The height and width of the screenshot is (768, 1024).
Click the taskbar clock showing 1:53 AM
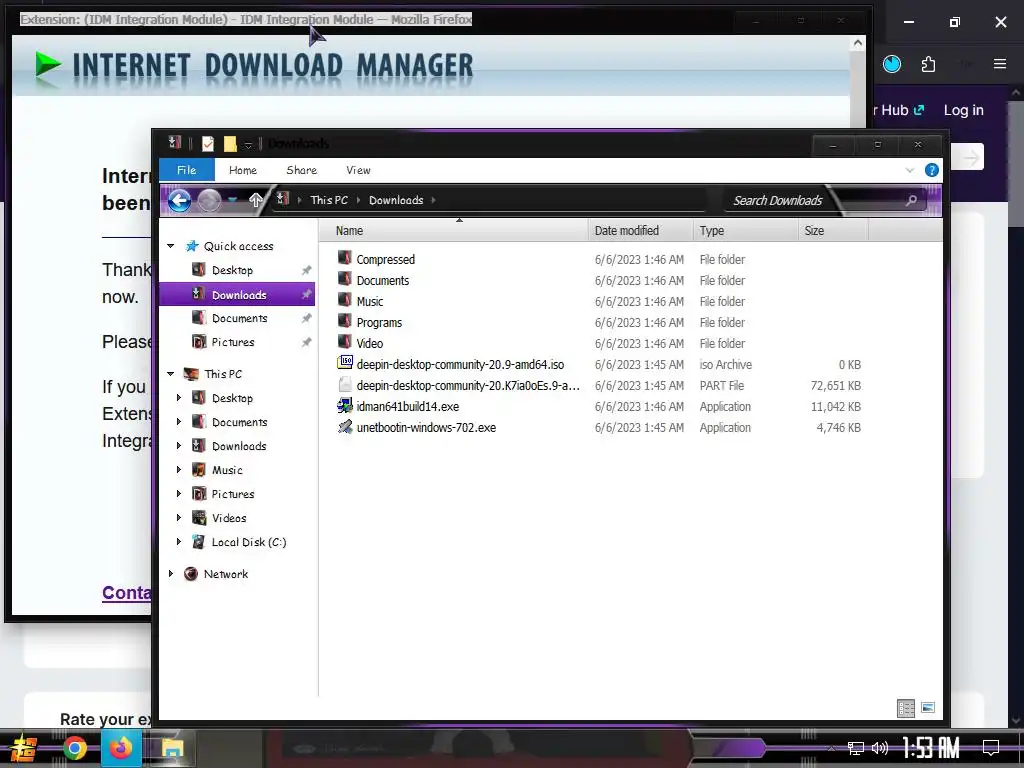pos(931,748)
